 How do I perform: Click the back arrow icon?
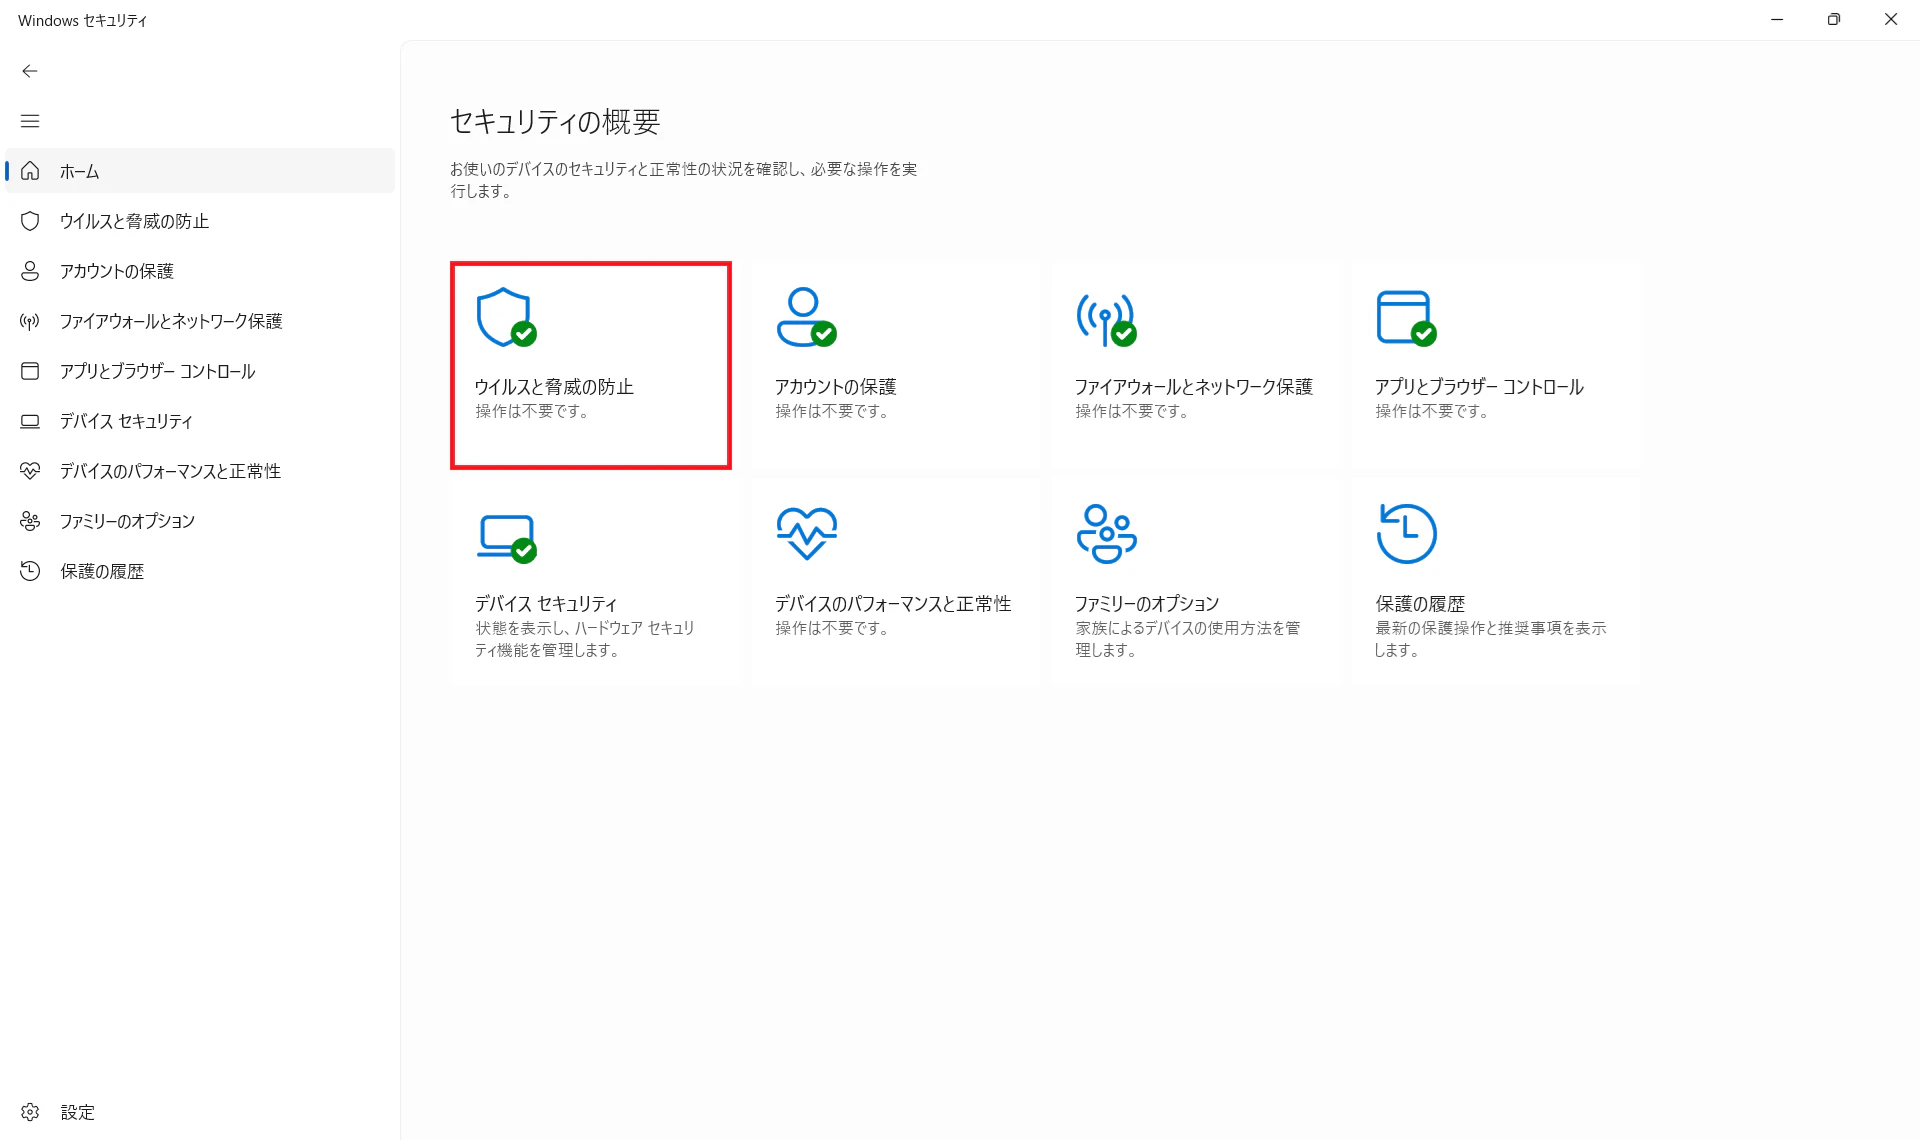30,71
